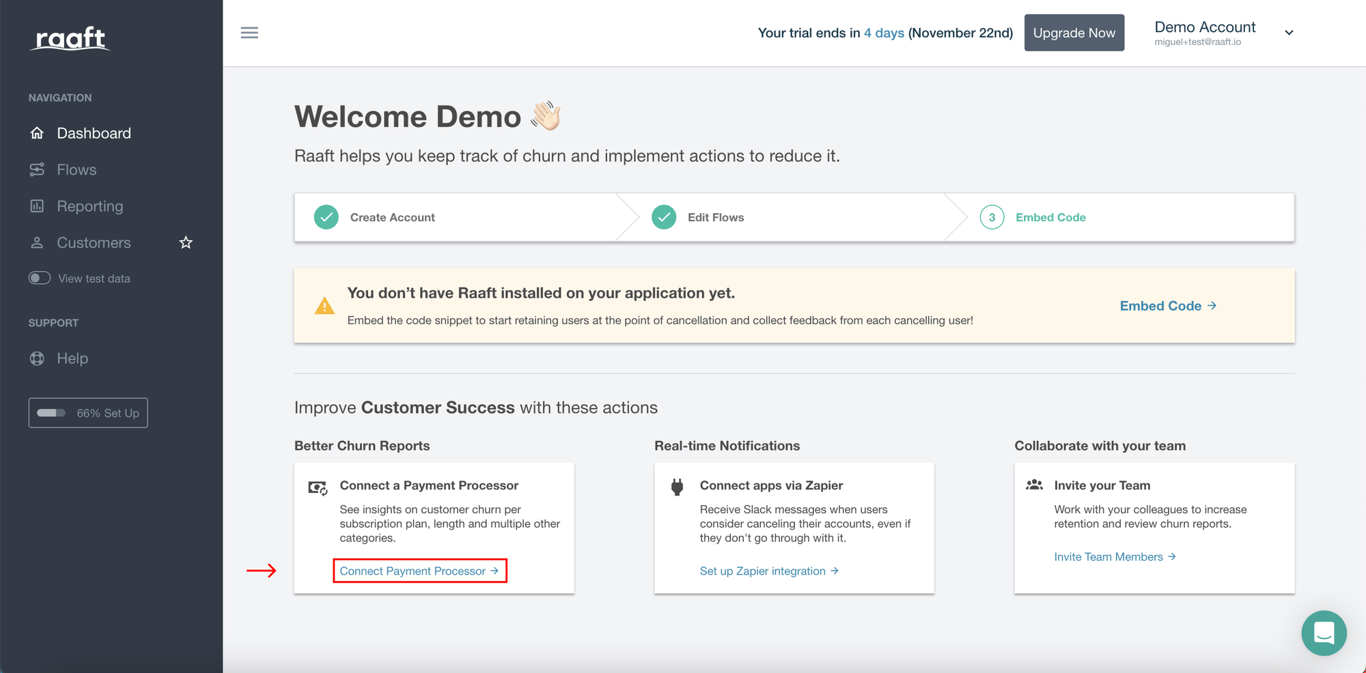Open Reporting in the sidebar

pos(90,206)
